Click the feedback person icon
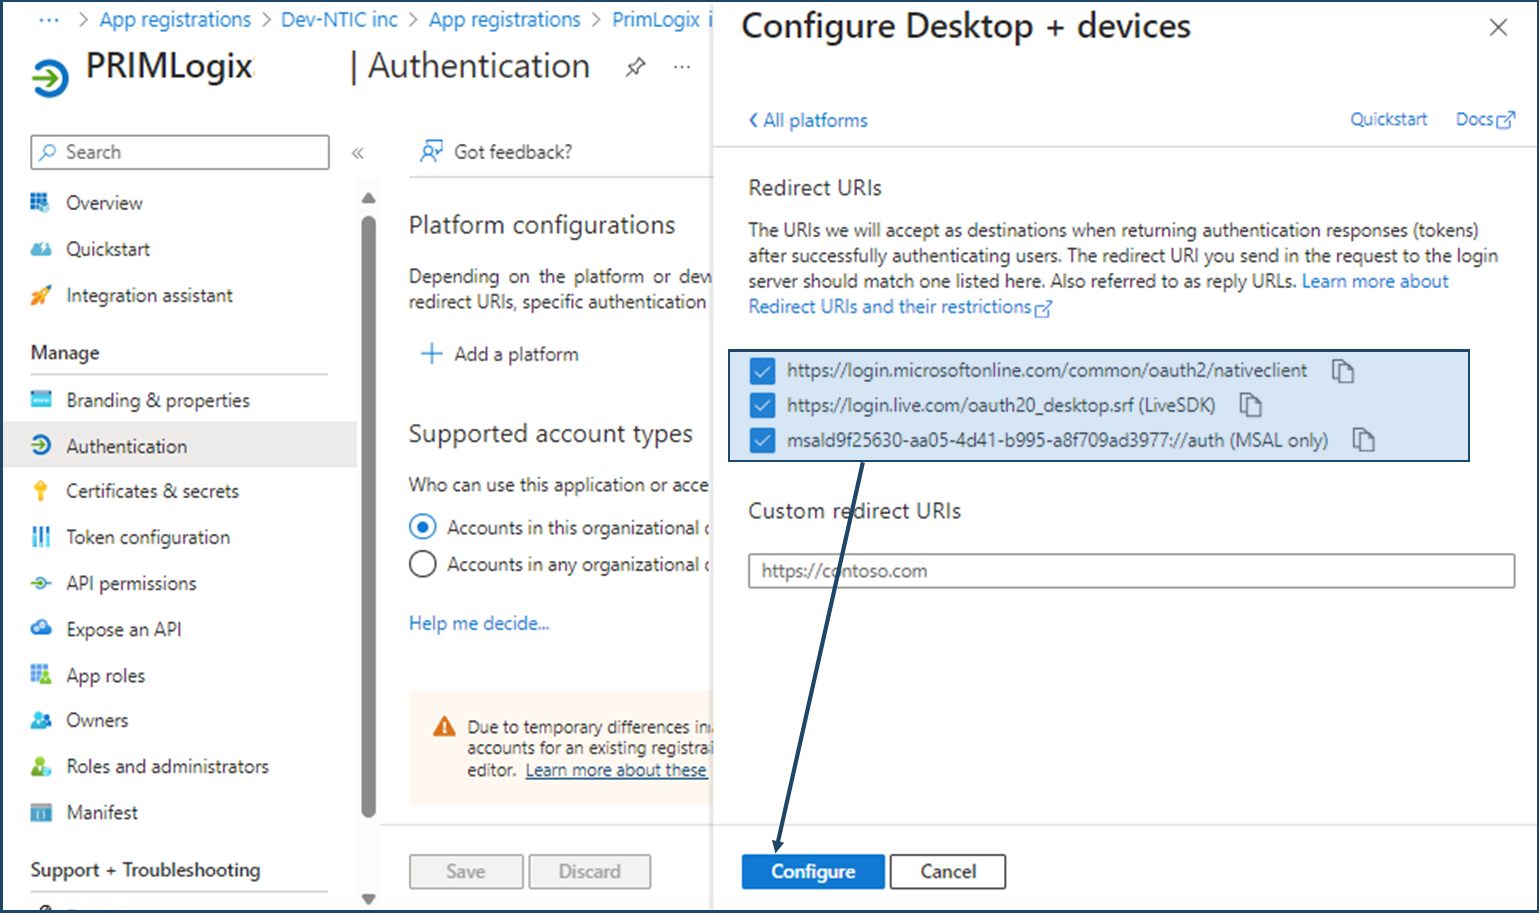The height and width of the screenshot is (913, 1540). pyautogui.click(x=431, y=151)
